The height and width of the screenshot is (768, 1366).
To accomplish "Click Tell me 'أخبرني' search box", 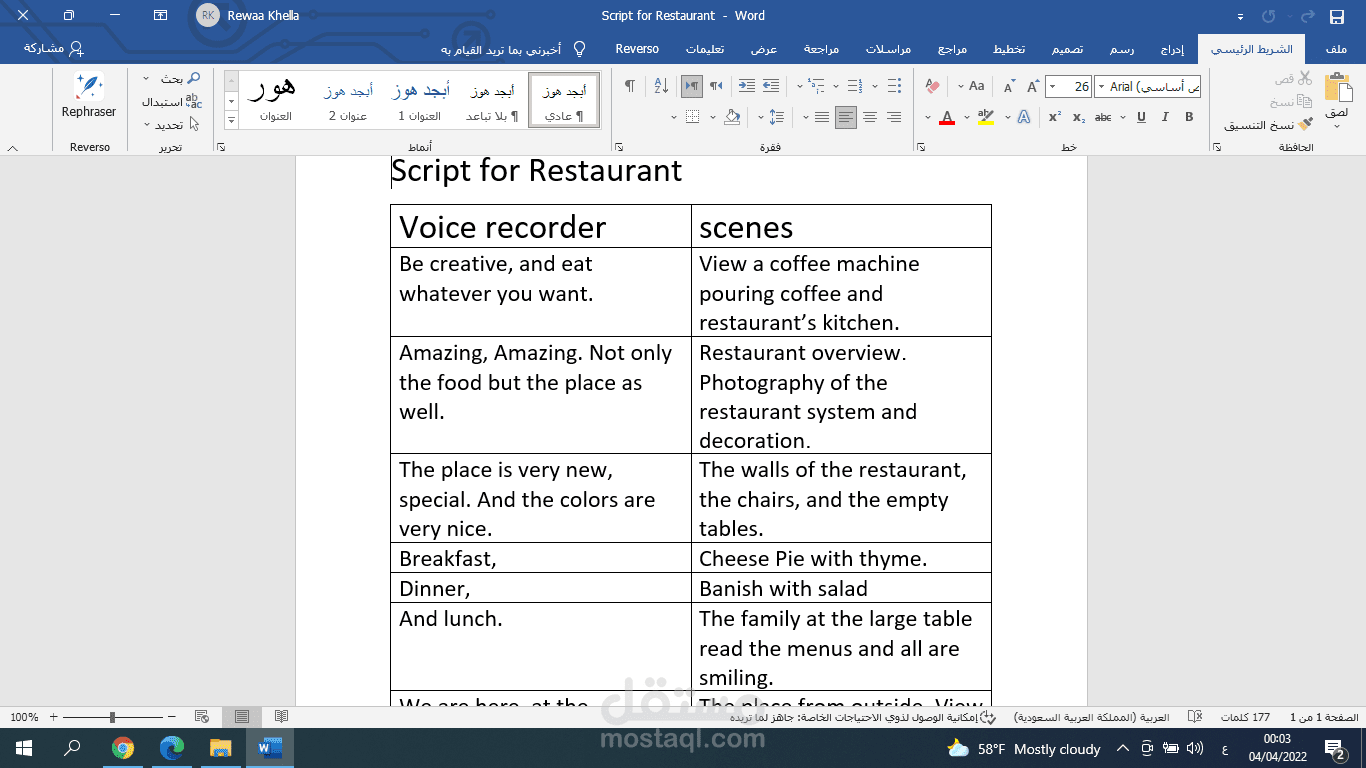I will tap(512, 49).
